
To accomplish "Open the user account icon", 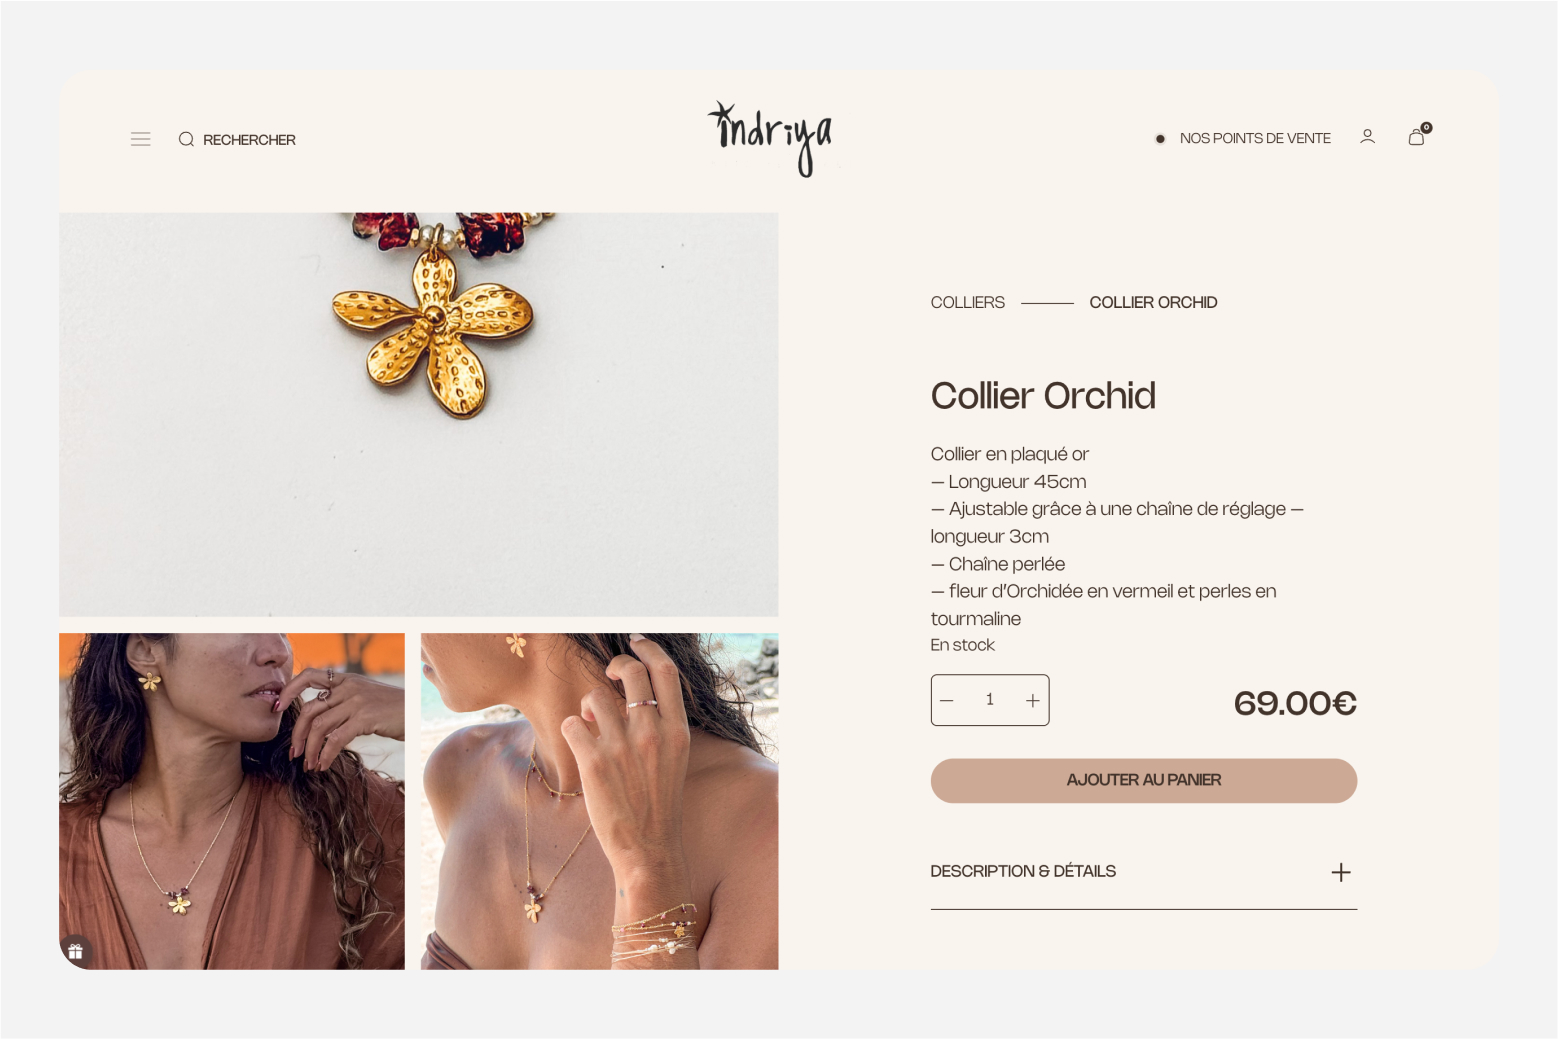I will click(1367, 137).
